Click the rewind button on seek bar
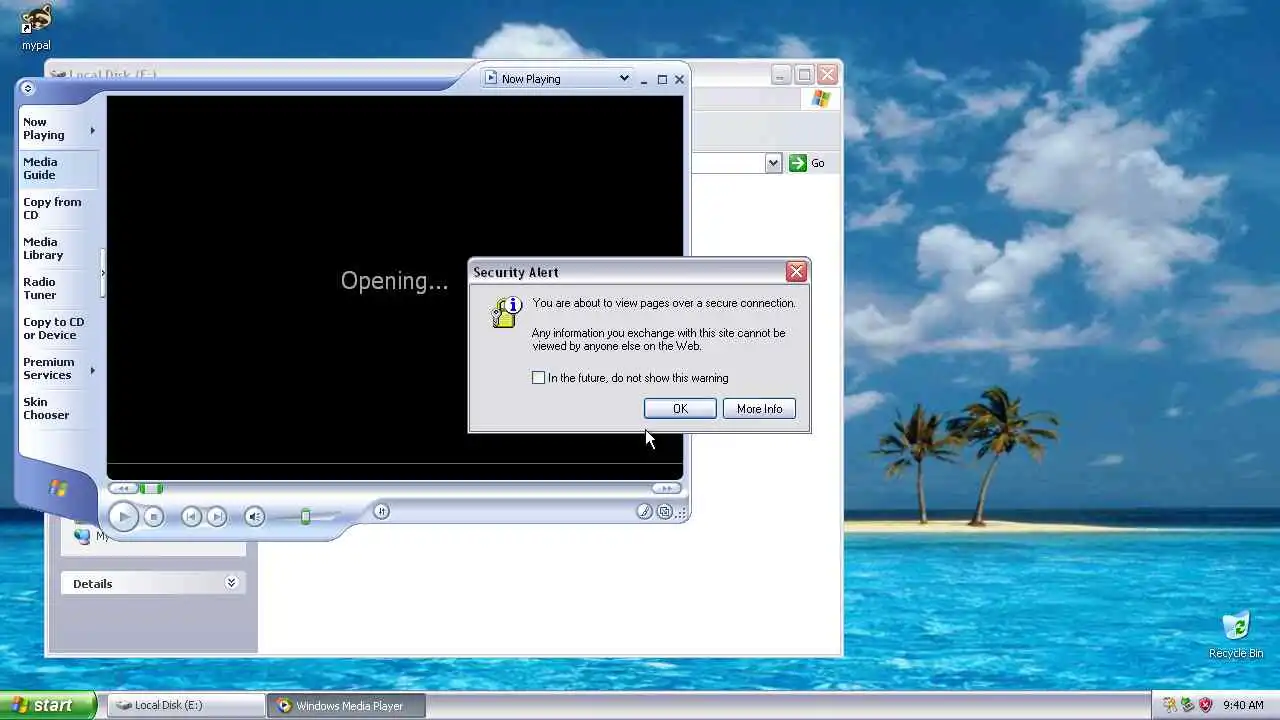This screenshot has height=720, width=1280. (122, 488)
